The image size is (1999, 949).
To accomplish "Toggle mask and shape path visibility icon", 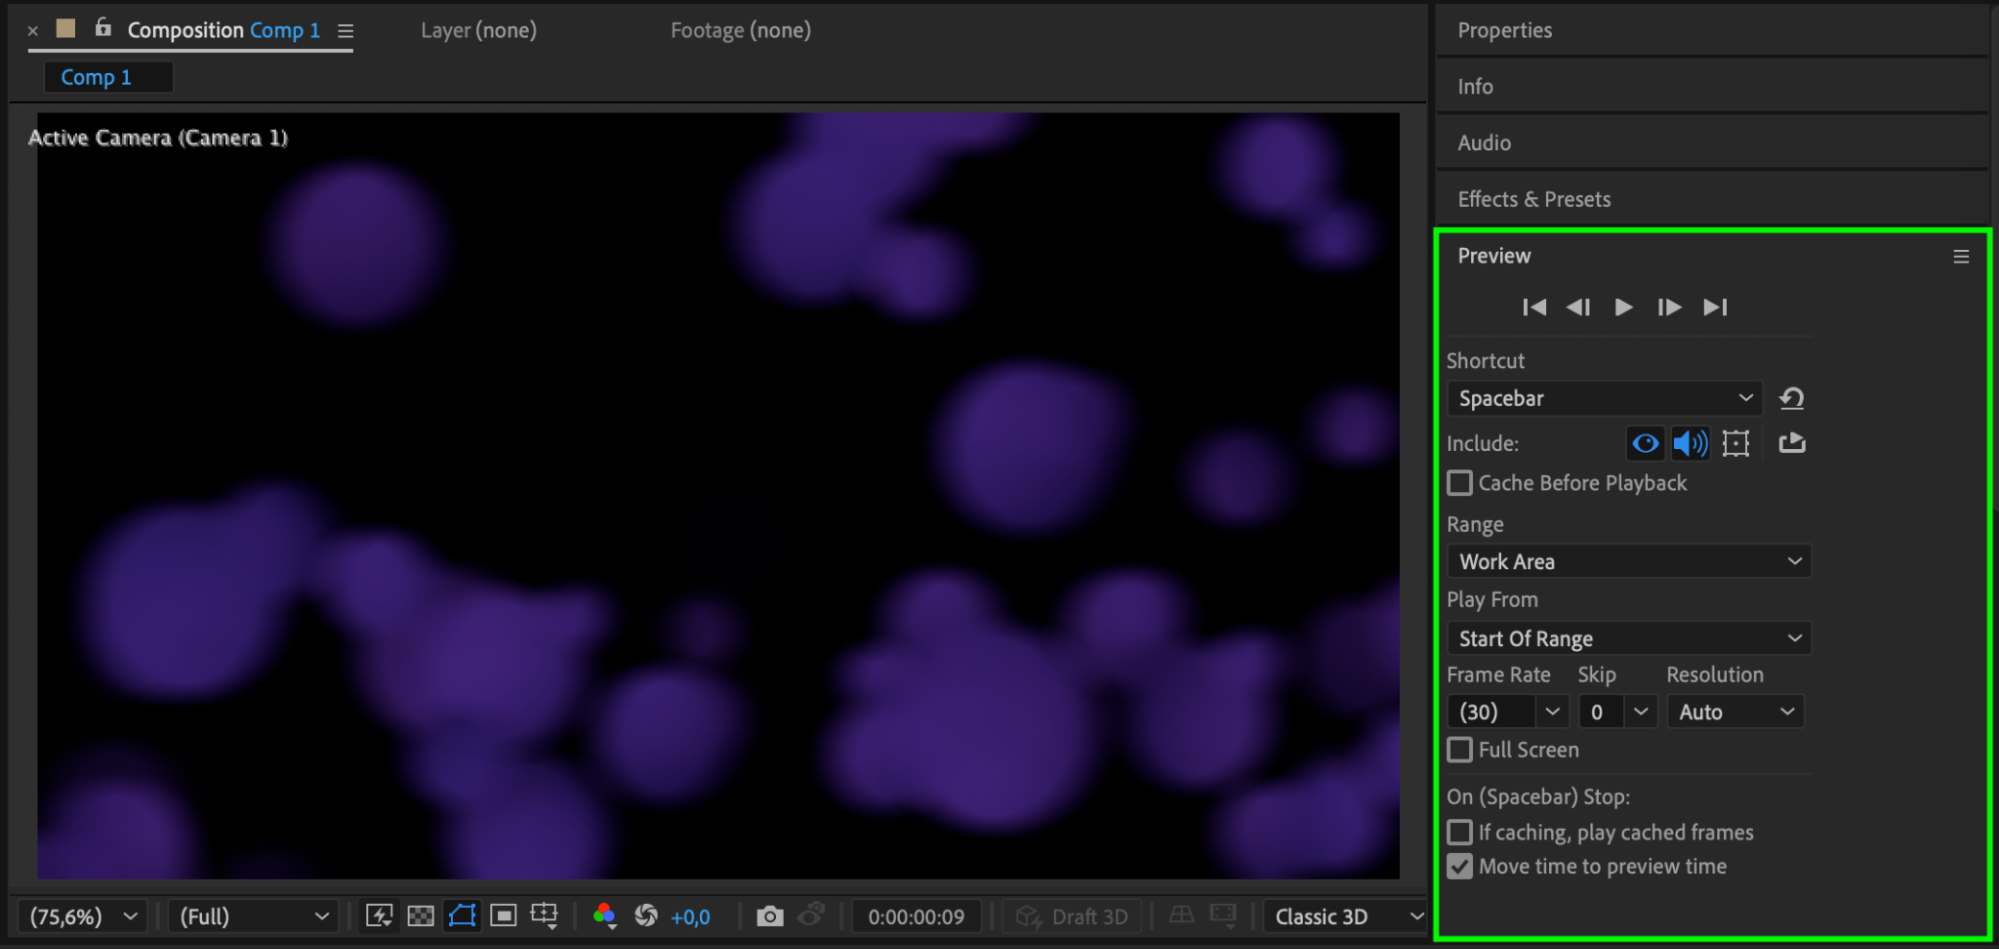I will click(462, 916).
